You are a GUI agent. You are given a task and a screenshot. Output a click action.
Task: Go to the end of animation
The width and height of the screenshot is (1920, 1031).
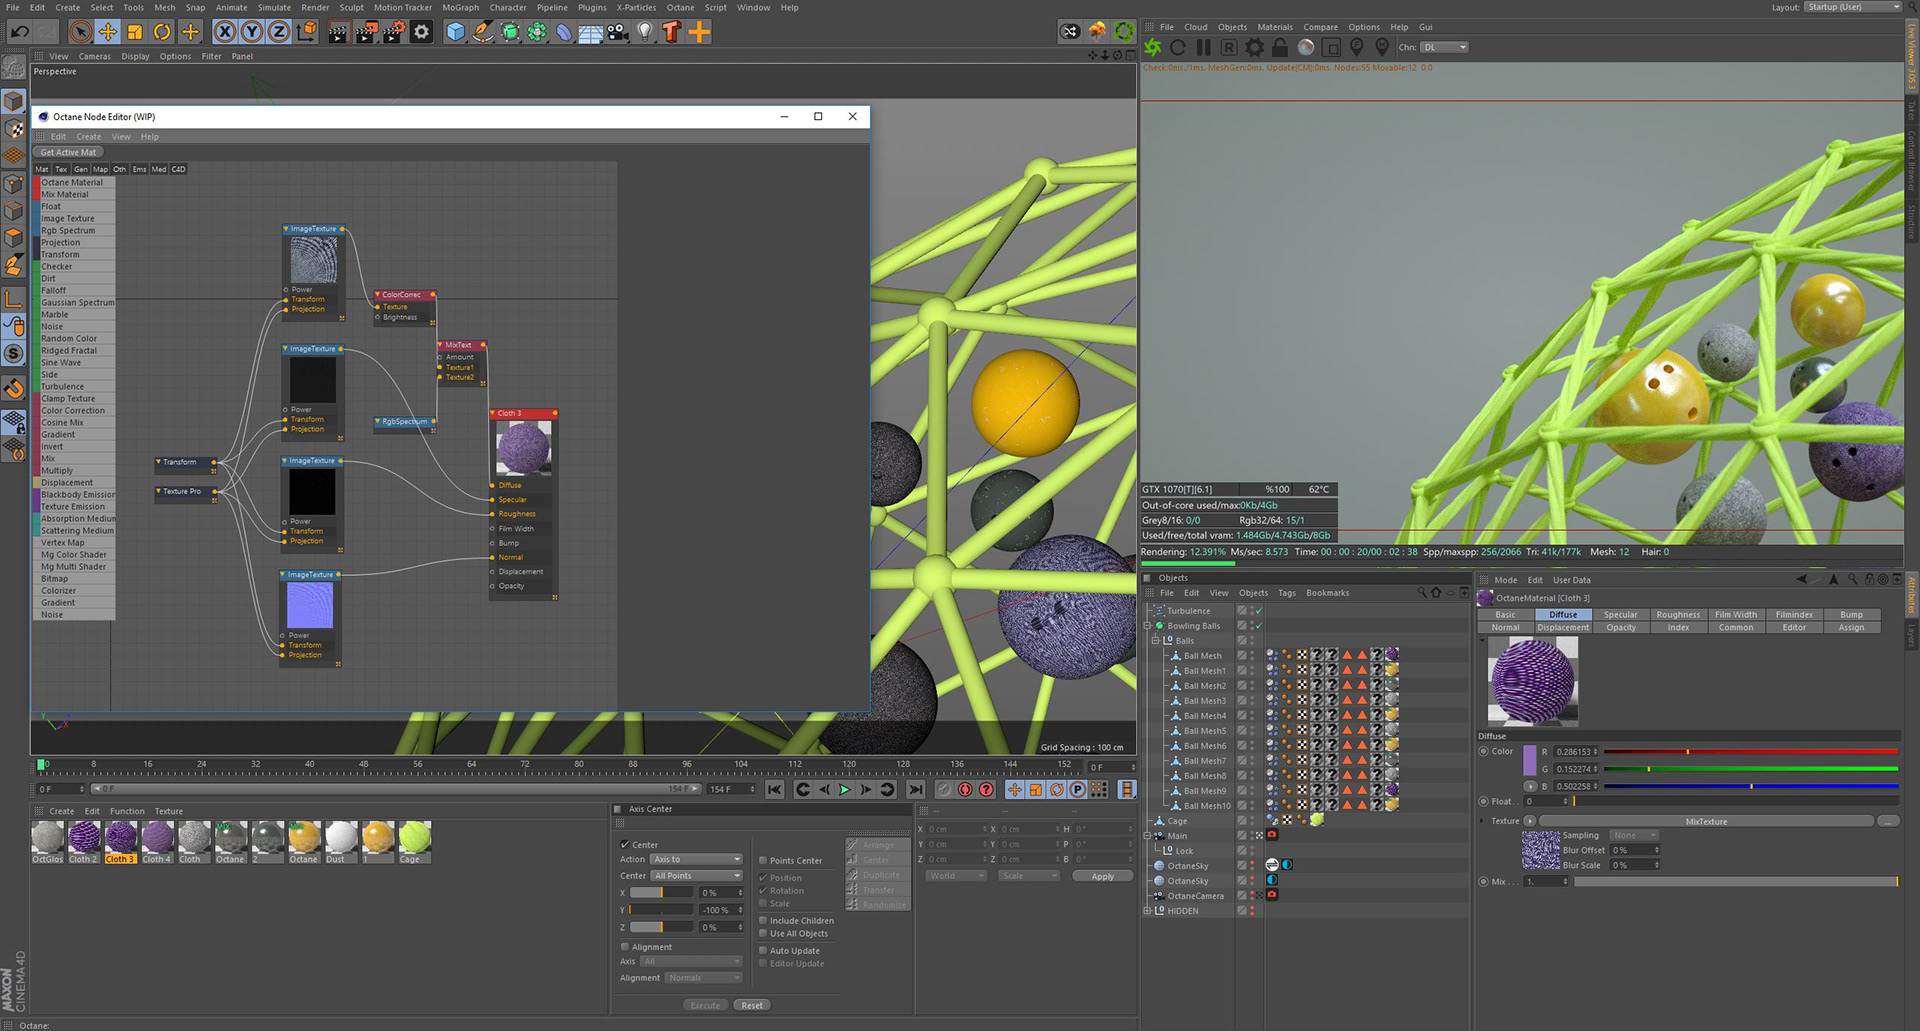pos(915,790)
